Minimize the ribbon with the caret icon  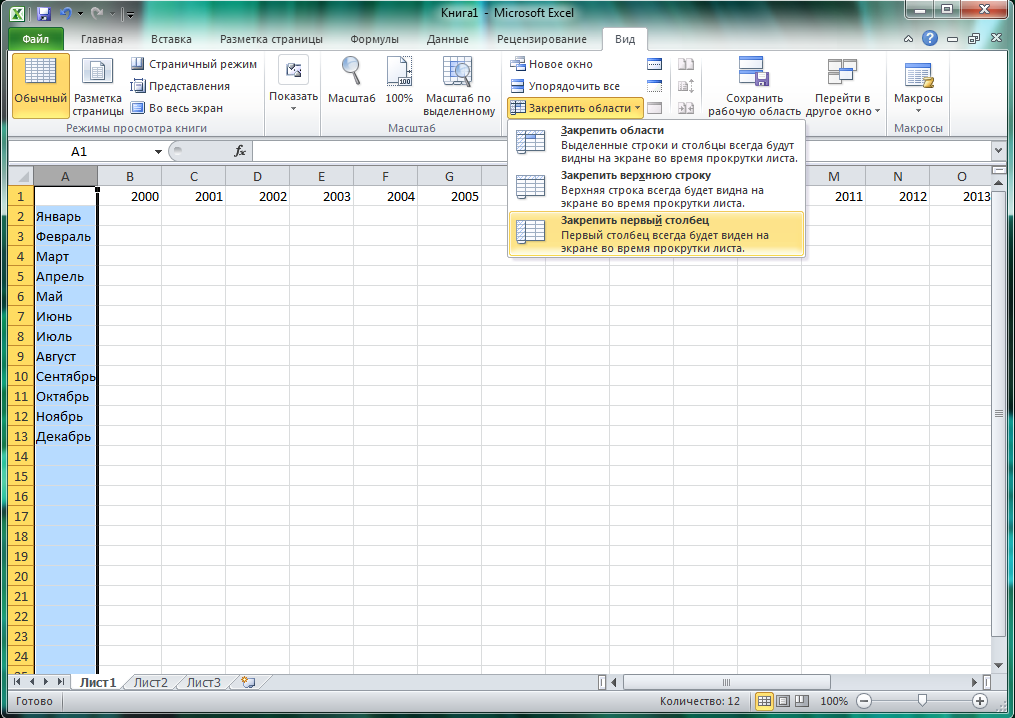(x=909, y=39)
